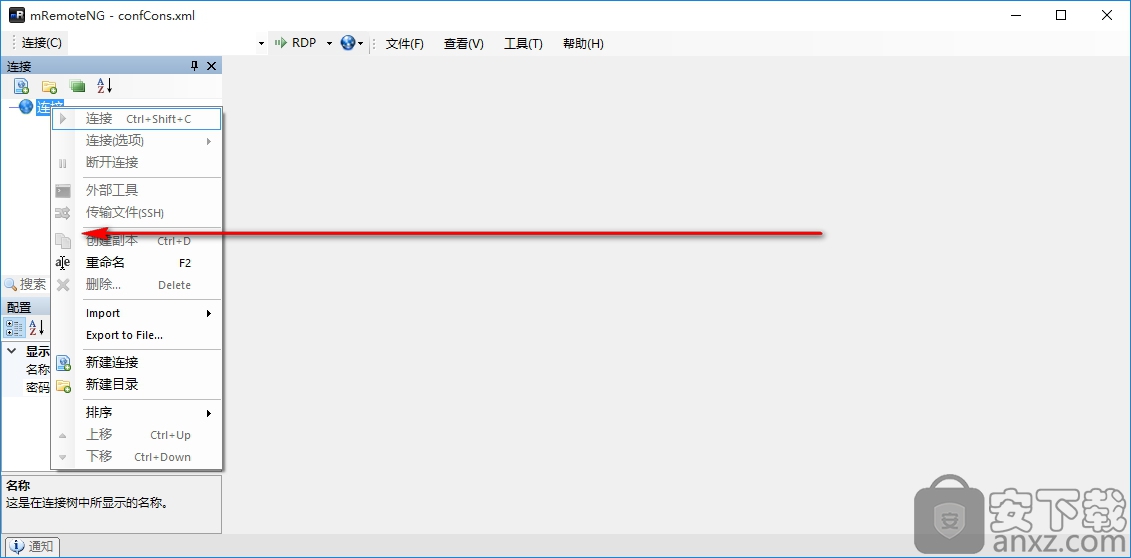Open the 帮助(H) menu

point(583,44)
